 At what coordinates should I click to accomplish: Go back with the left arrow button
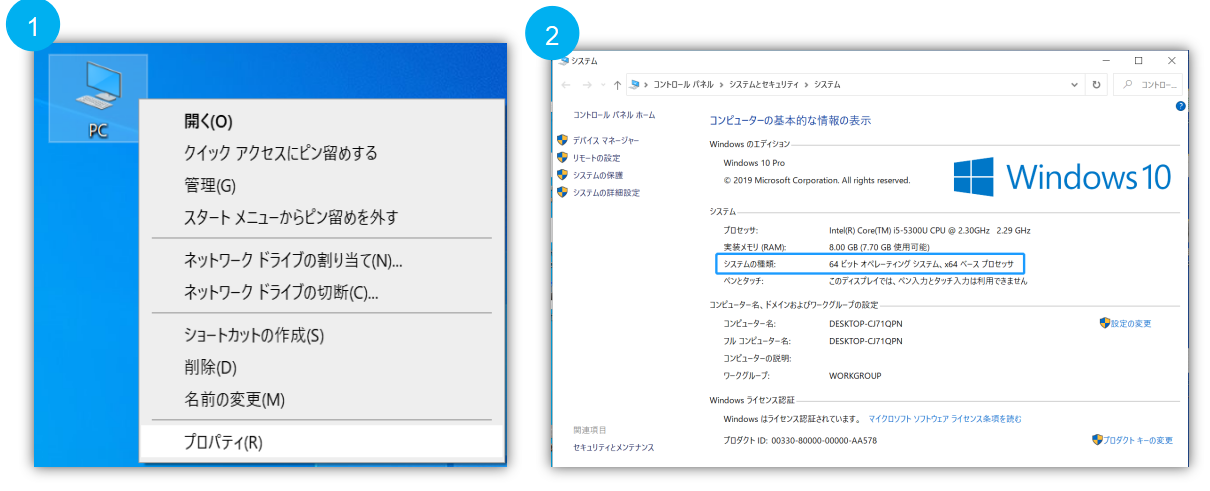pyautogui.click(x=566, y=85)
